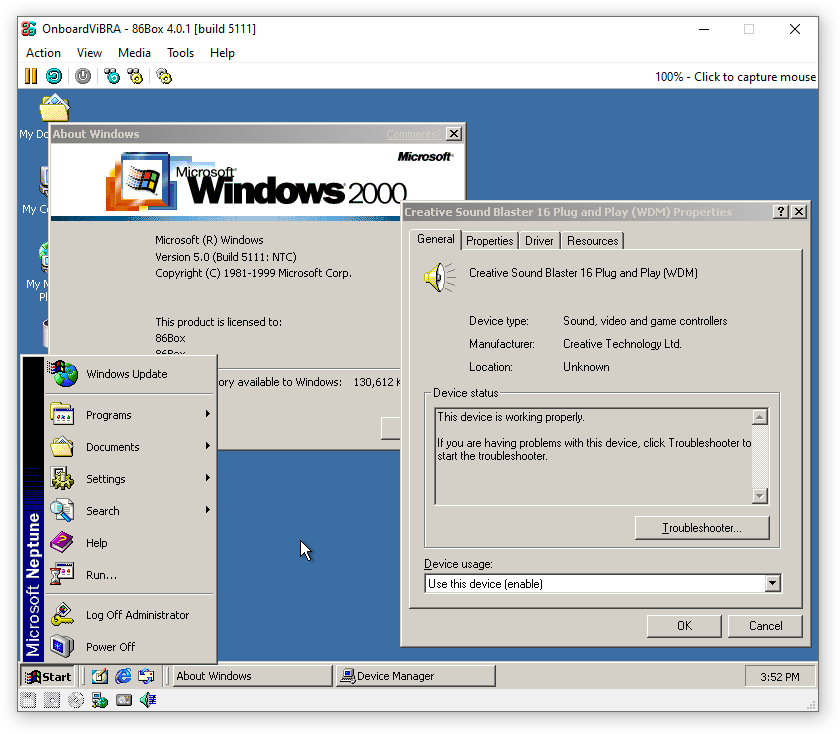Click the sound speaker status bar icon
The width and height of the screenshot is (840, 734).
[148, 700]
